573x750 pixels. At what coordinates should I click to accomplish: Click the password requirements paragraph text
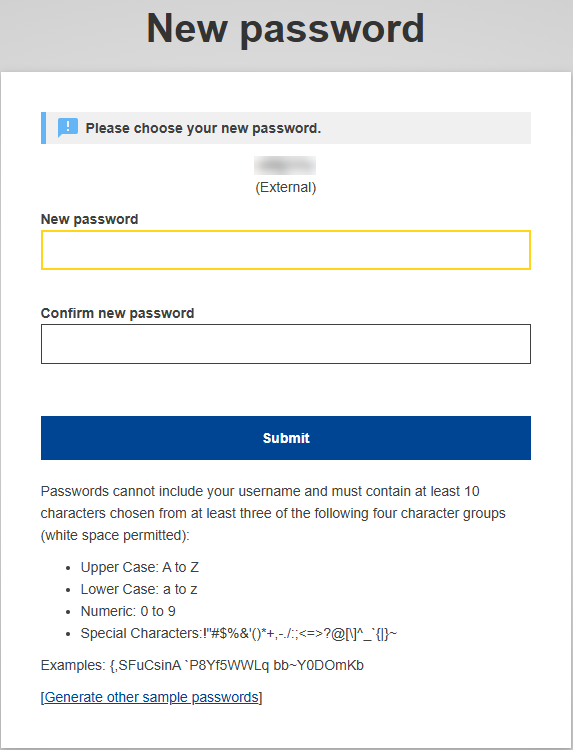(x=273, y=513)
